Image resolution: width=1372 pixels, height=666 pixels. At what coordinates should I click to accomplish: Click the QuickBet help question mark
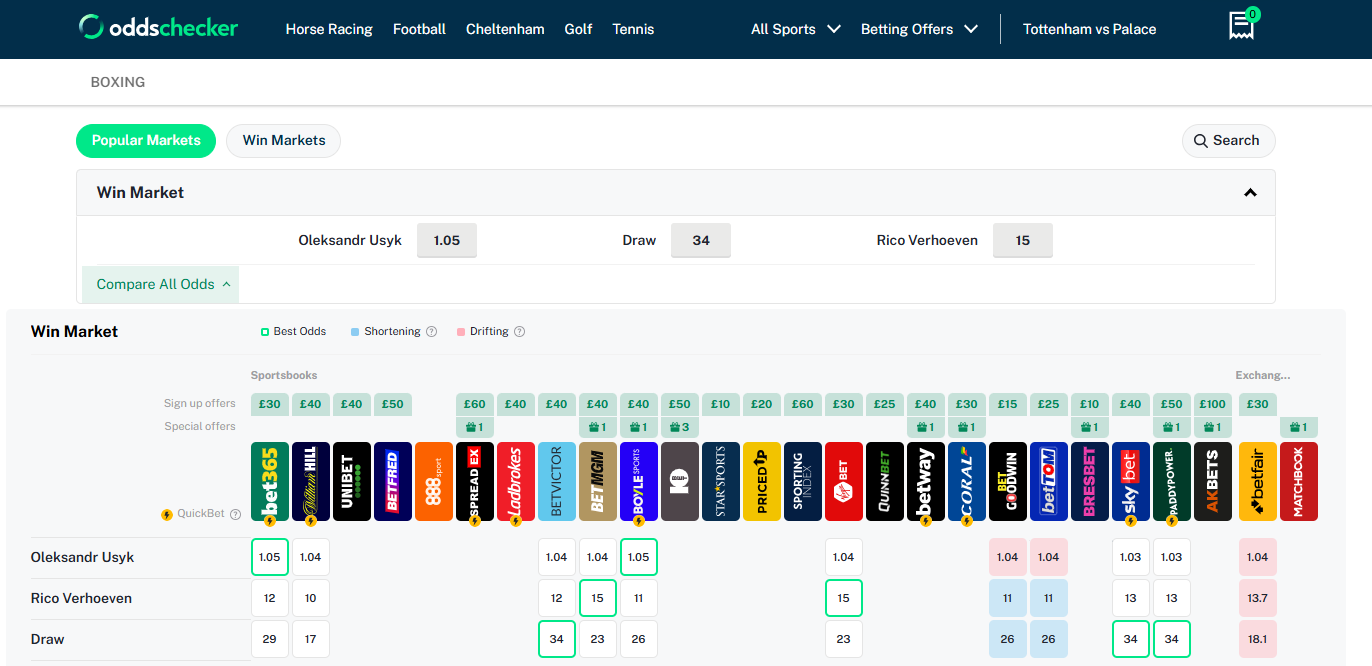click(x=235, y=514)
